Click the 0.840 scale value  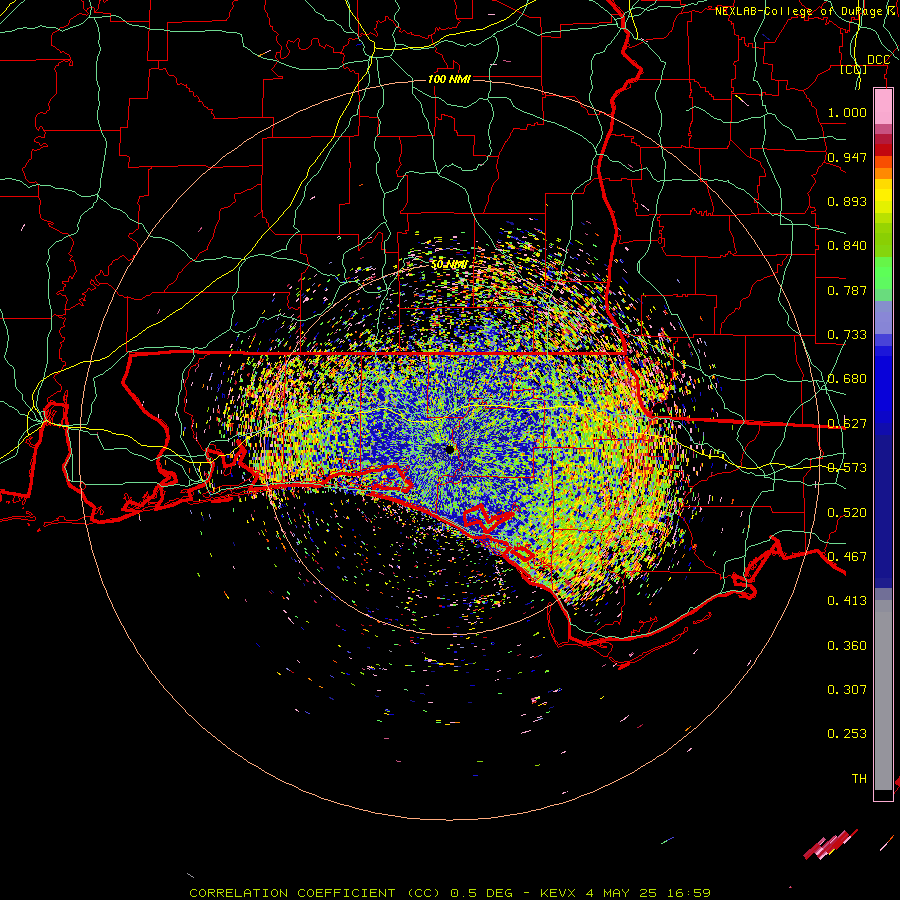[x=847, y=246]
